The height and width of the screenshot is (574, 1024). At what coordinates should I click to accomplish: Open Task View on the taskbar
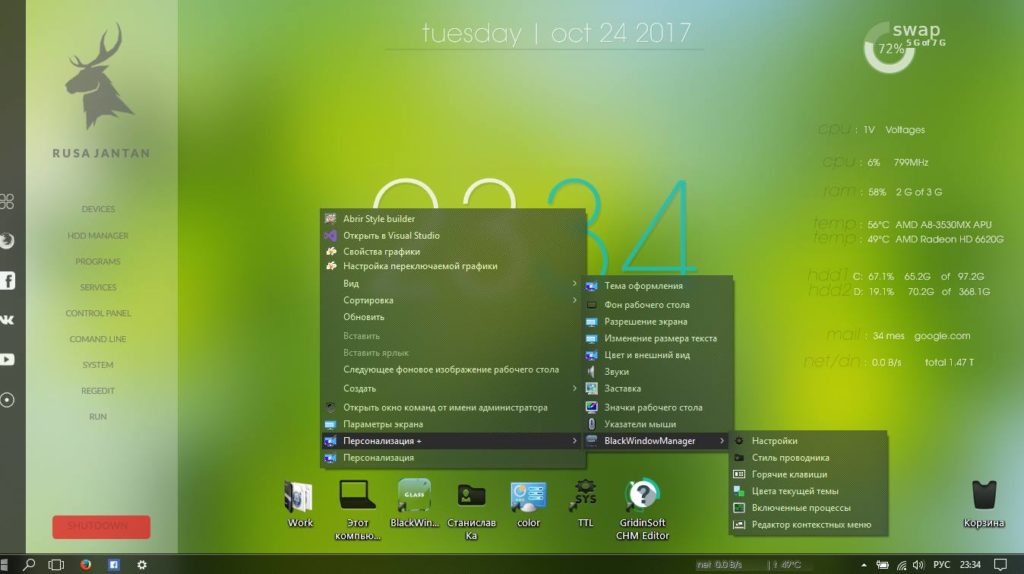[x=56, y=564]
